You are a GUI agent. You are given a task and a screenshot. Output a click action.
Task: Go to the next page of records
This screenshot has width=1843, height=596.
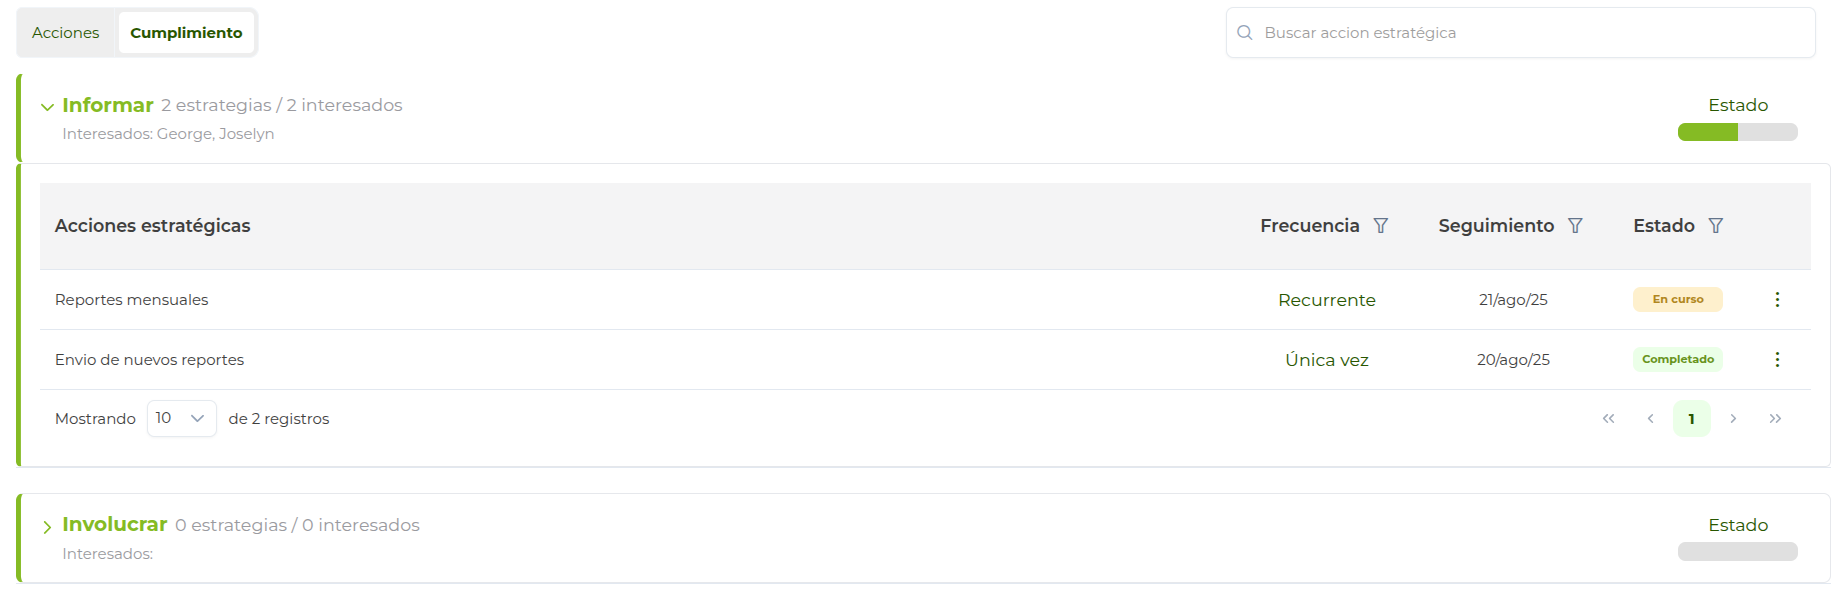click(x=1733, y=419)
